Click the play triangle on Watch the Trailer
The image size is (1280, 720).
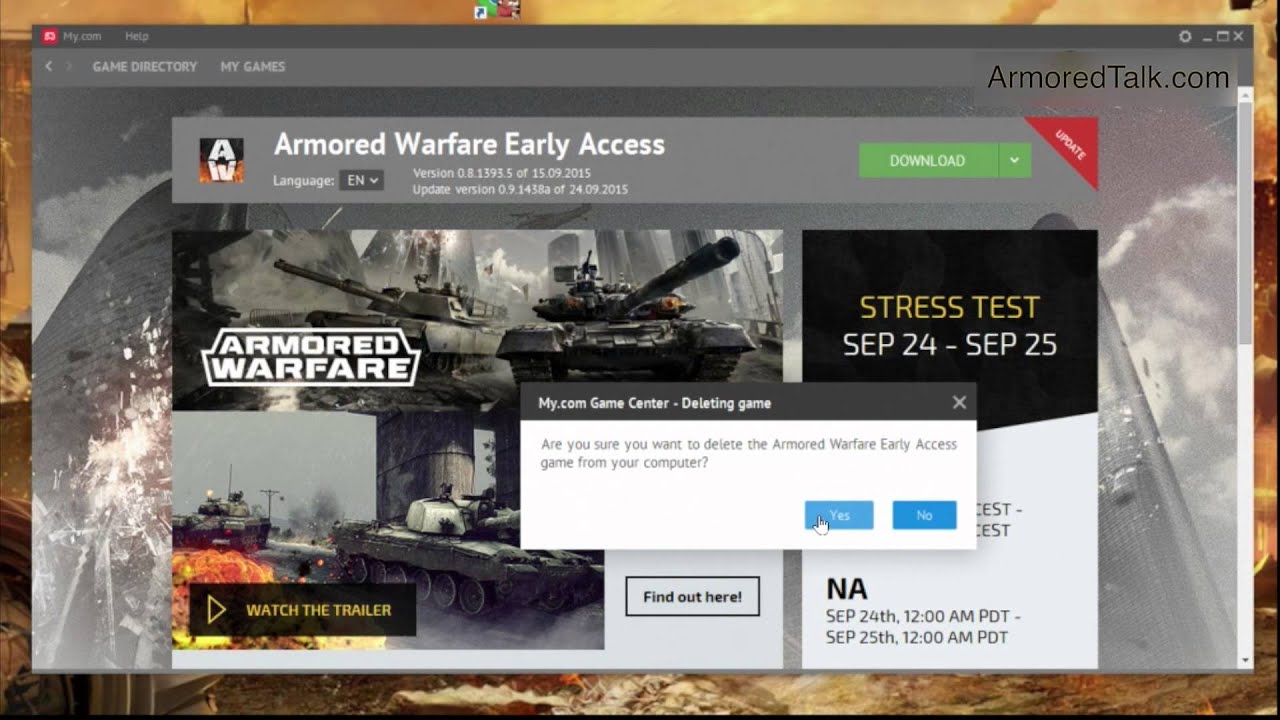pos(216,610)
